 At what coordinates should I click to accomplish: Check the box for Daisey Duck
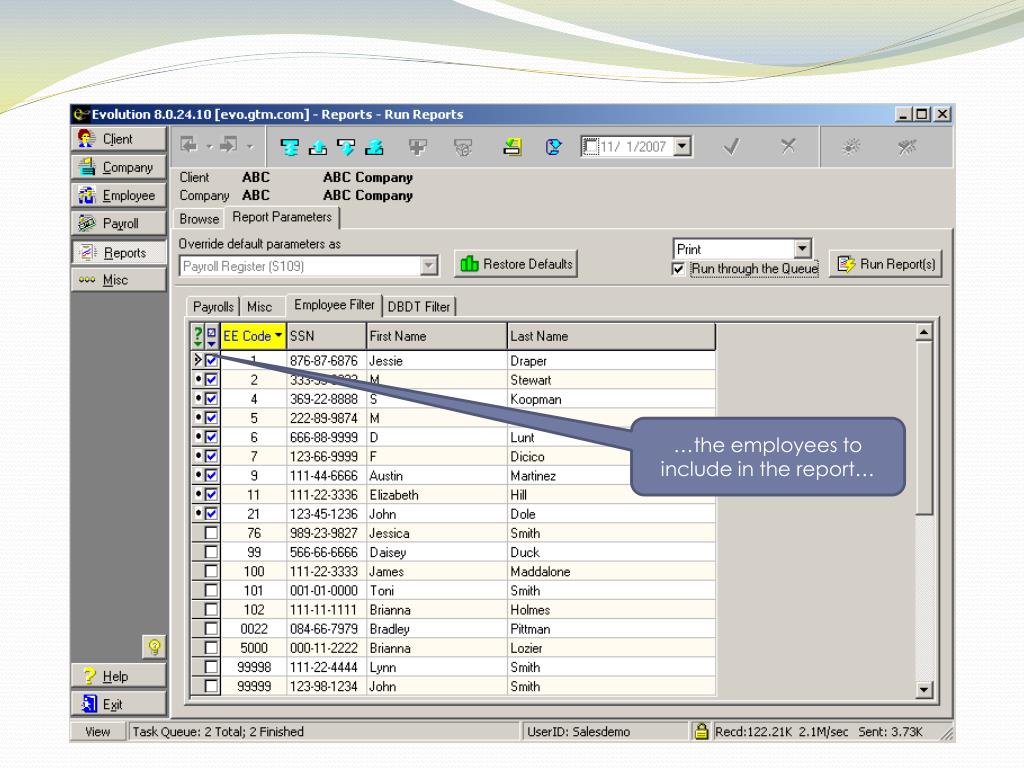coord(211,552)
